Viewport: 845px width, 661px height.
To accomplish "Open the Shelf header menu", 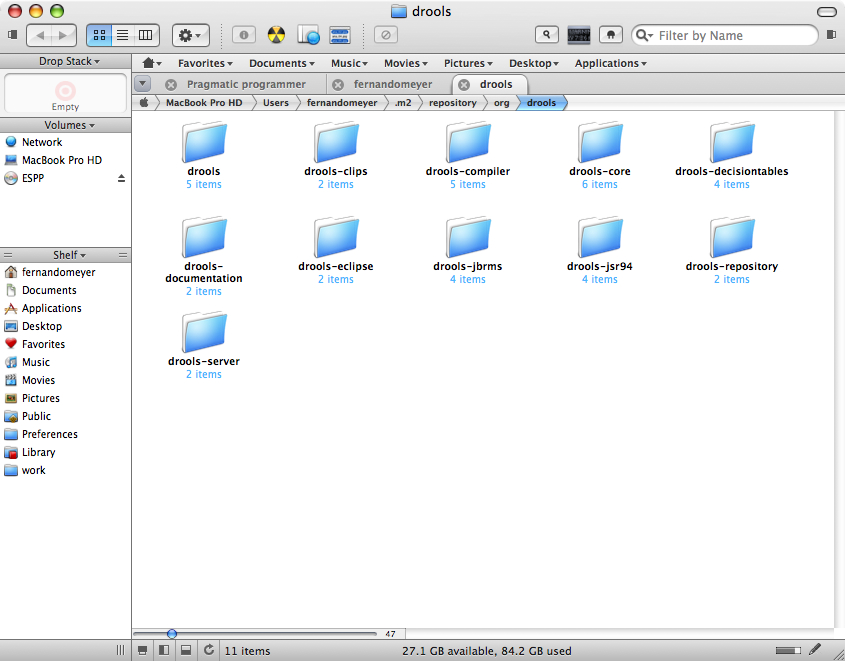I will coord(69,255).
